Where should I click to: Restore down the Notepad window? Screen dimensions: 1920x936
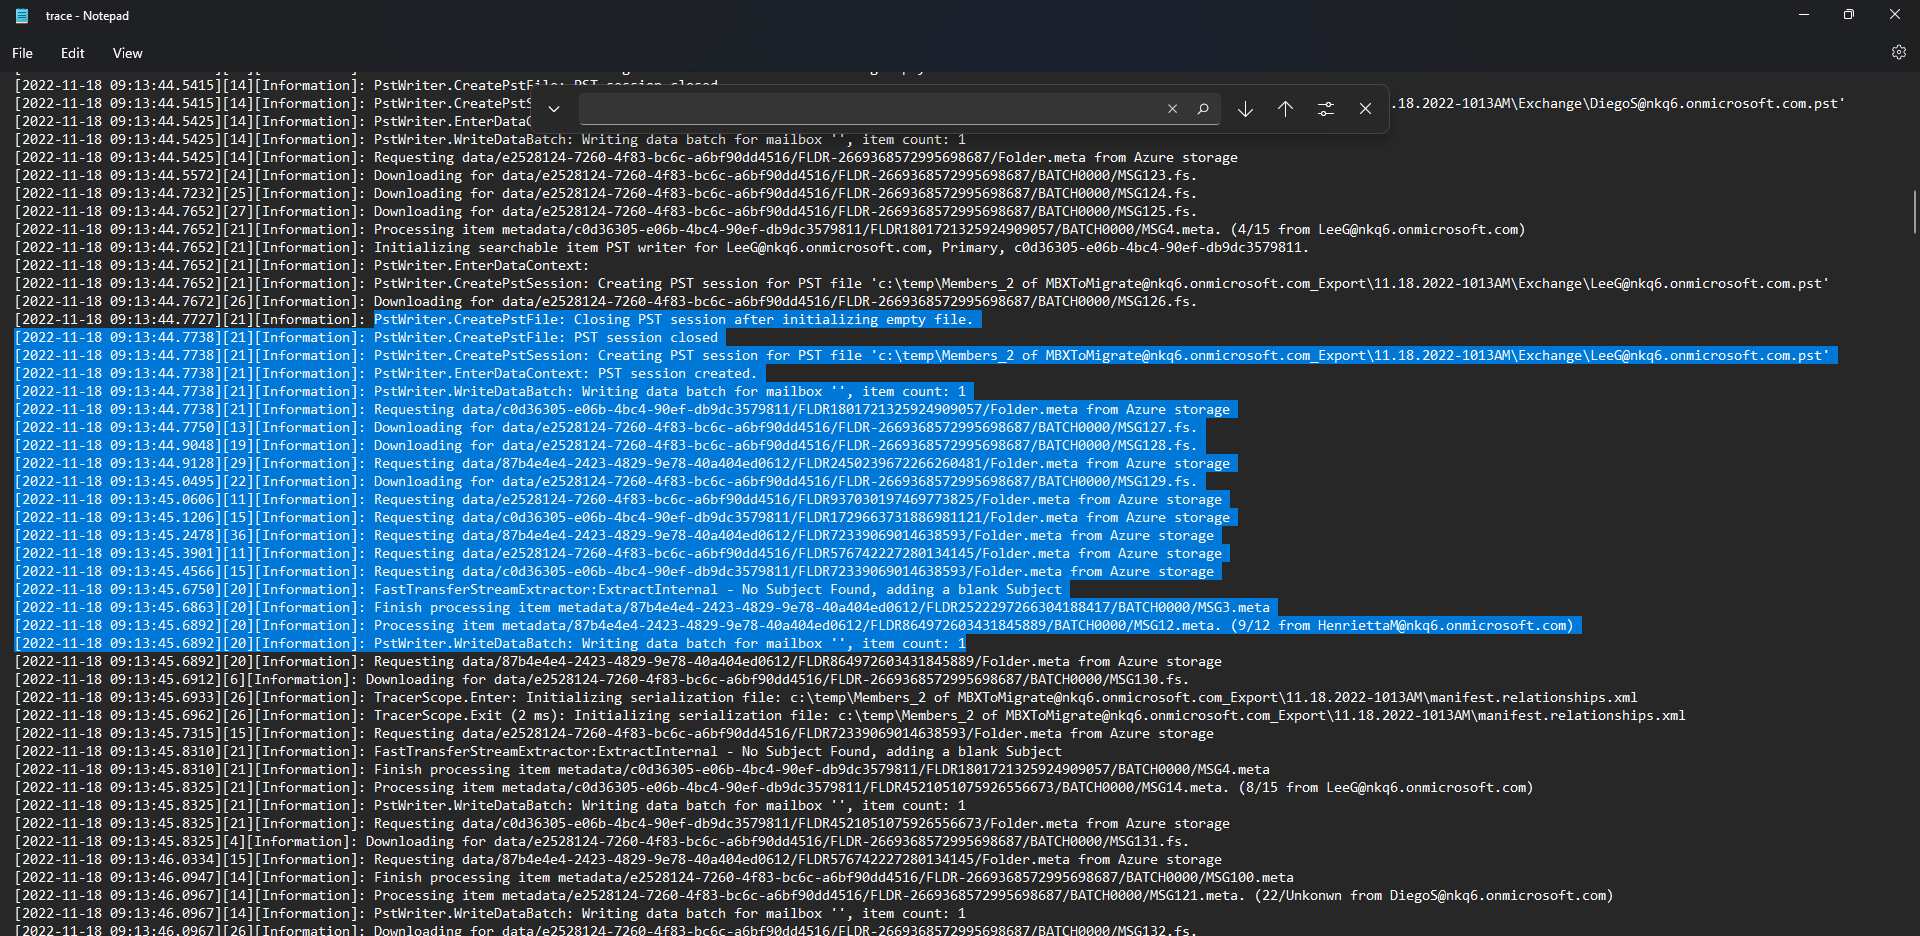pyautogui.click(x=1849, y=15)
